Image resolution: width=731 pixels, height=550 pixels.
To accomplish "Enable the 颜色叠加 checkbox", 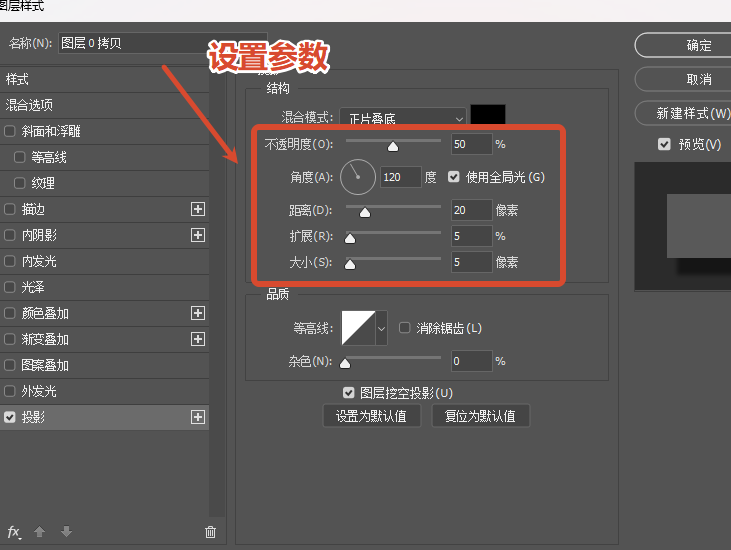I will click(x=9, y=313).
